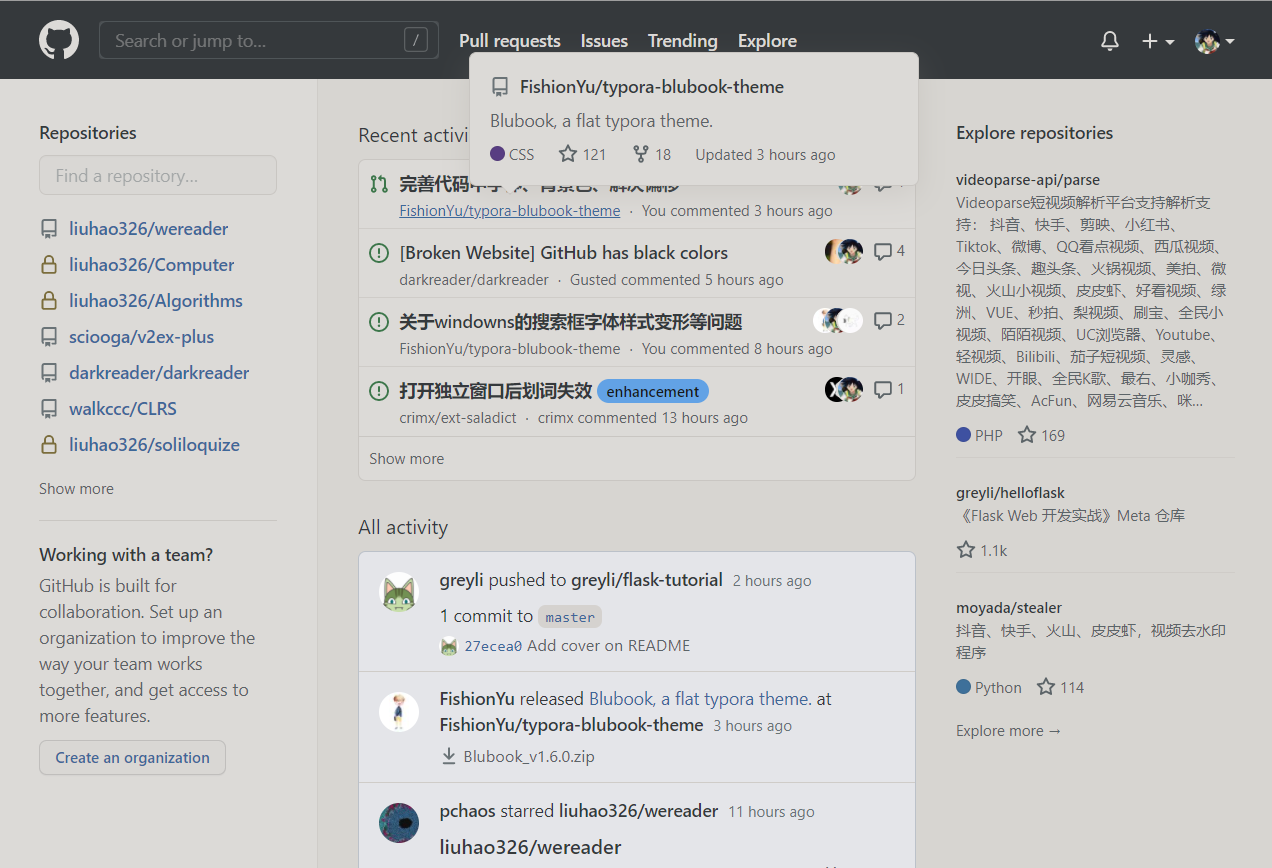Open the notifications bell
Viewport: 1272px width, 868px height.
tap(1109, 40)
